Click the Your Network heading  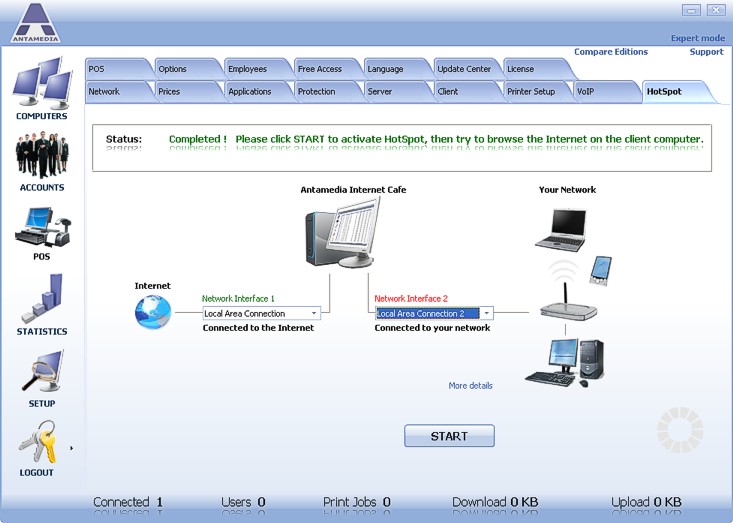click(567, 190)
